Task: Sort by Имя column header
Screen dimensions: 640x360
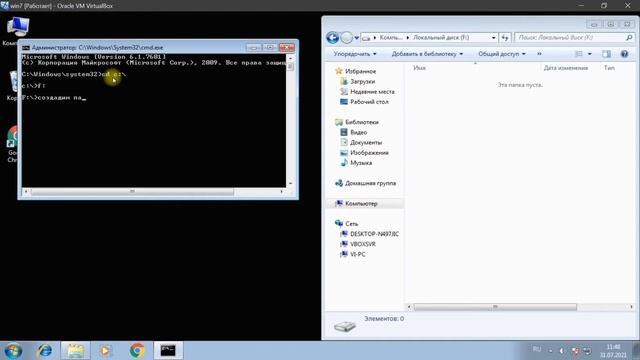Action: click(x=419, y=68)
